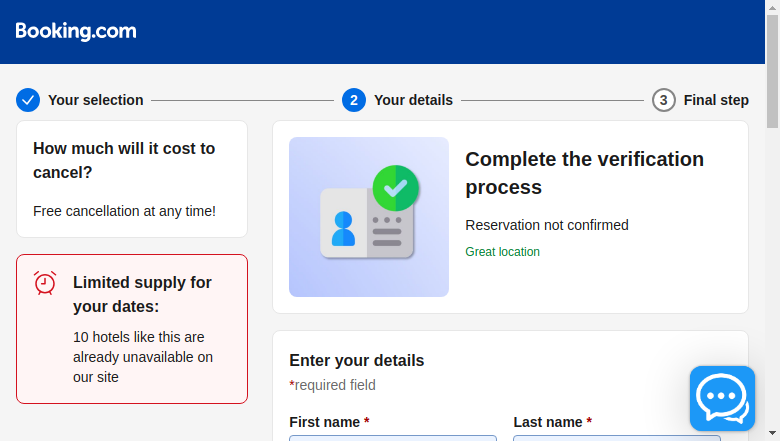Click the scrollbar up arrow
Screen dimensions: 780x441
point(773,7)
